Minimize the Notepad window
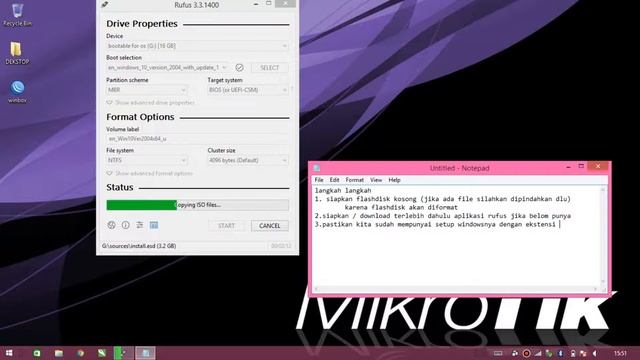640x360 pixels. [568, 167]
